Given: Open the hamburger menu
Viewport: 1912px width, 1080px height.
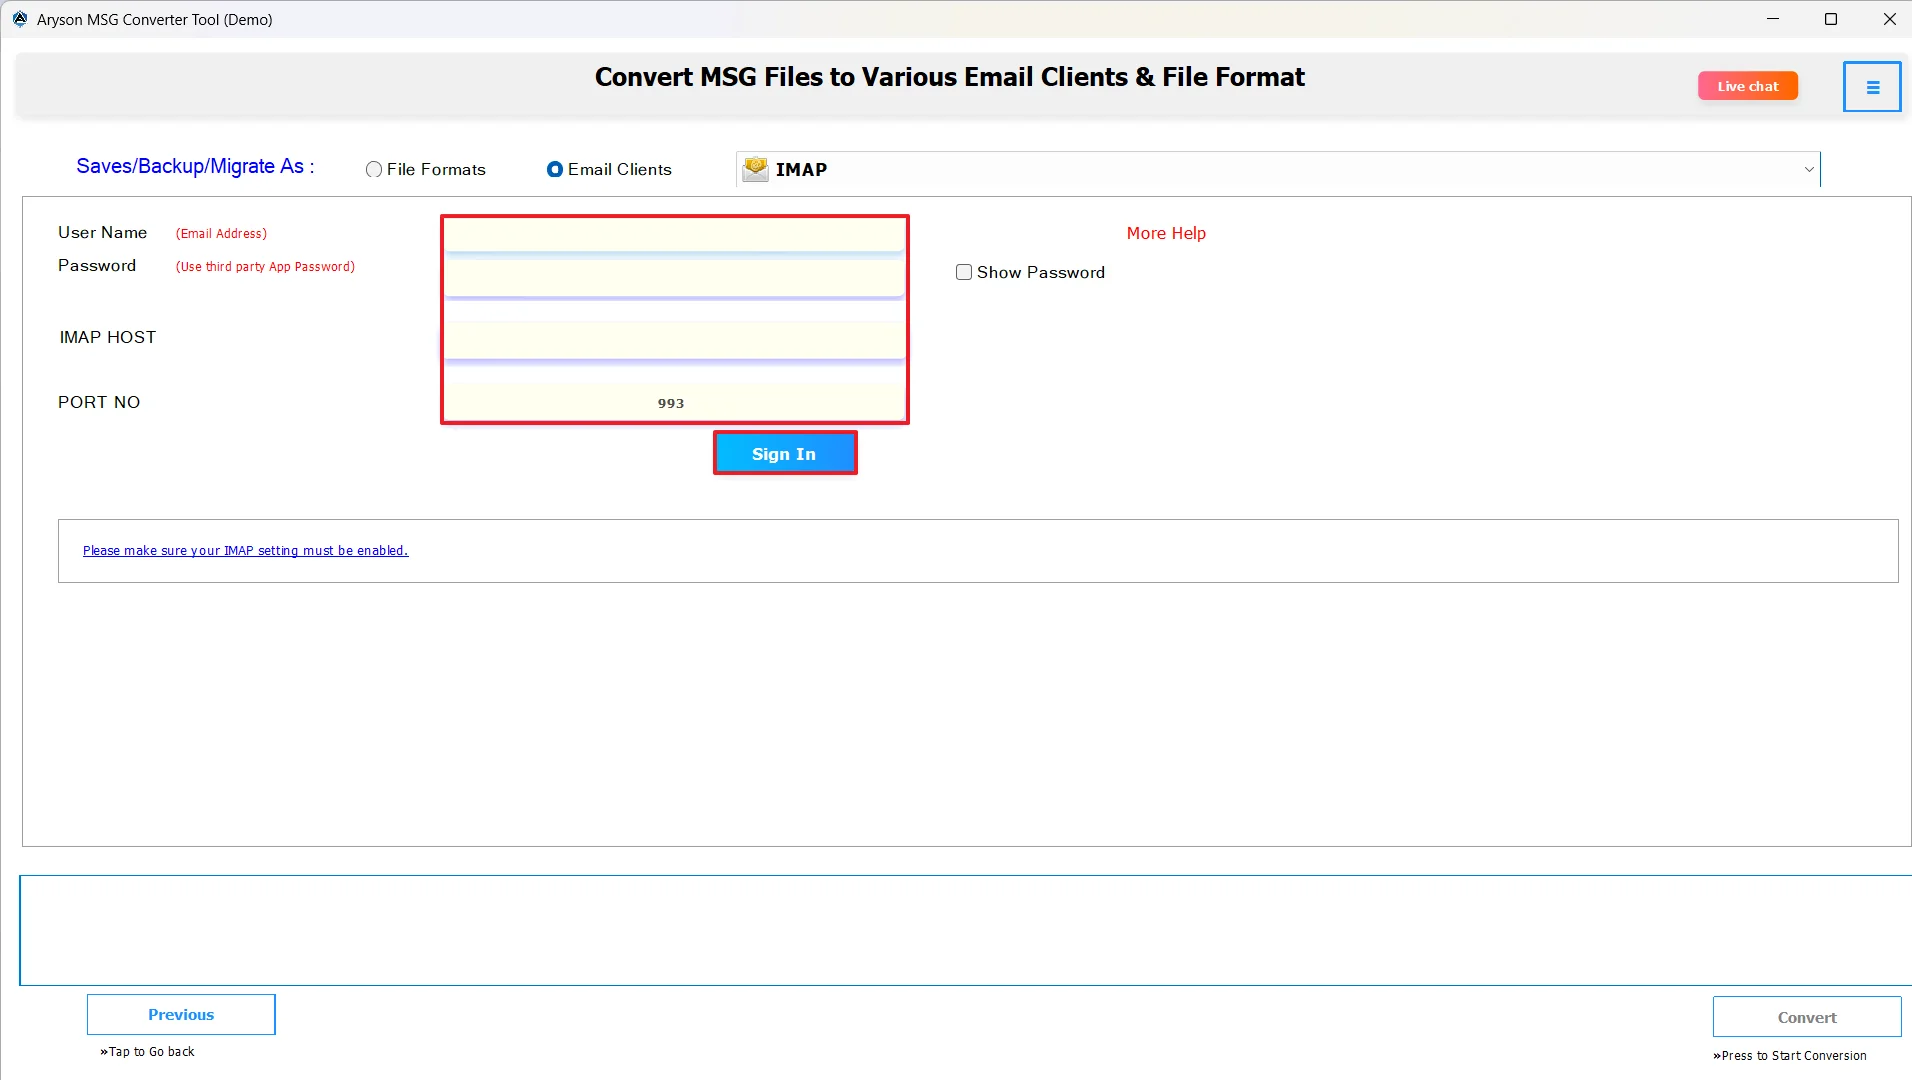Looking at the screenshot, I should (1871, 86).
